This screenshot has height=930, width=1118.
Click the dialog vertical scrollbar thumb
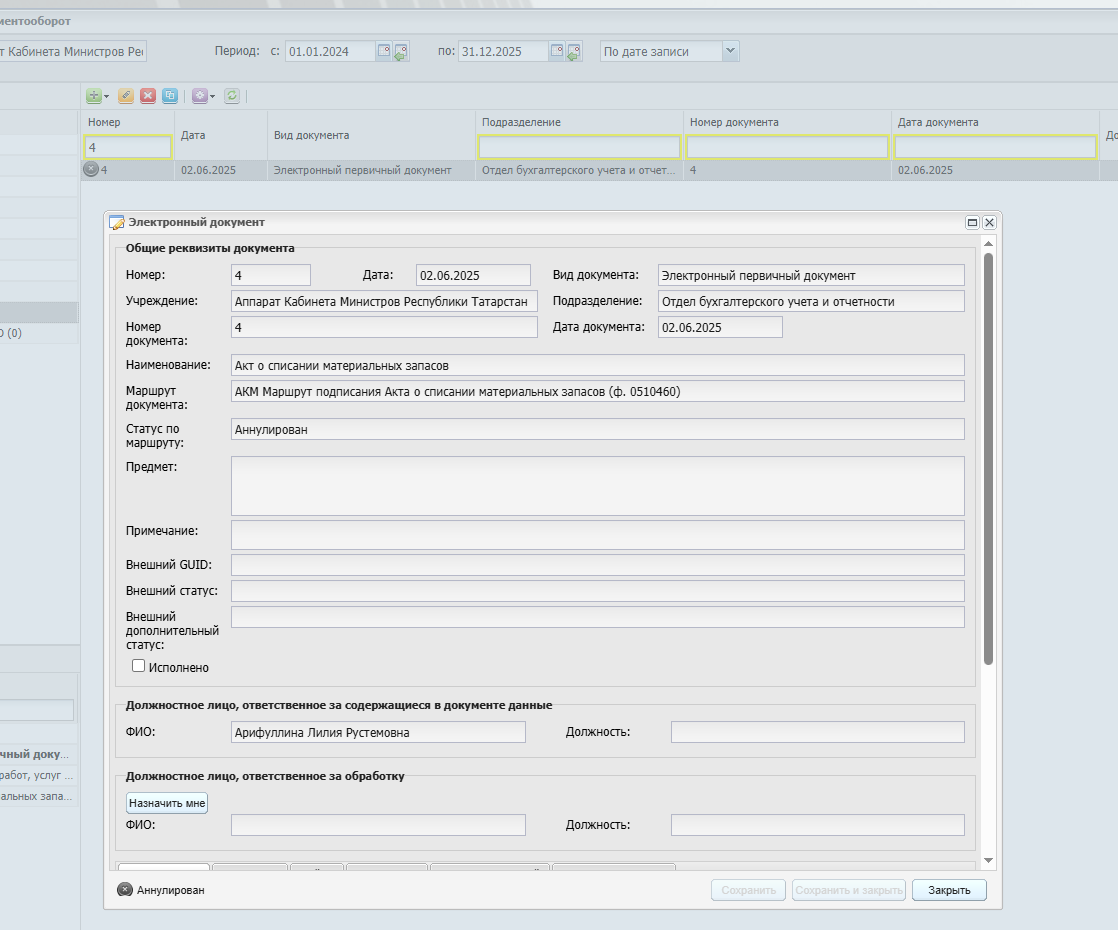click(x=988, y=459)
